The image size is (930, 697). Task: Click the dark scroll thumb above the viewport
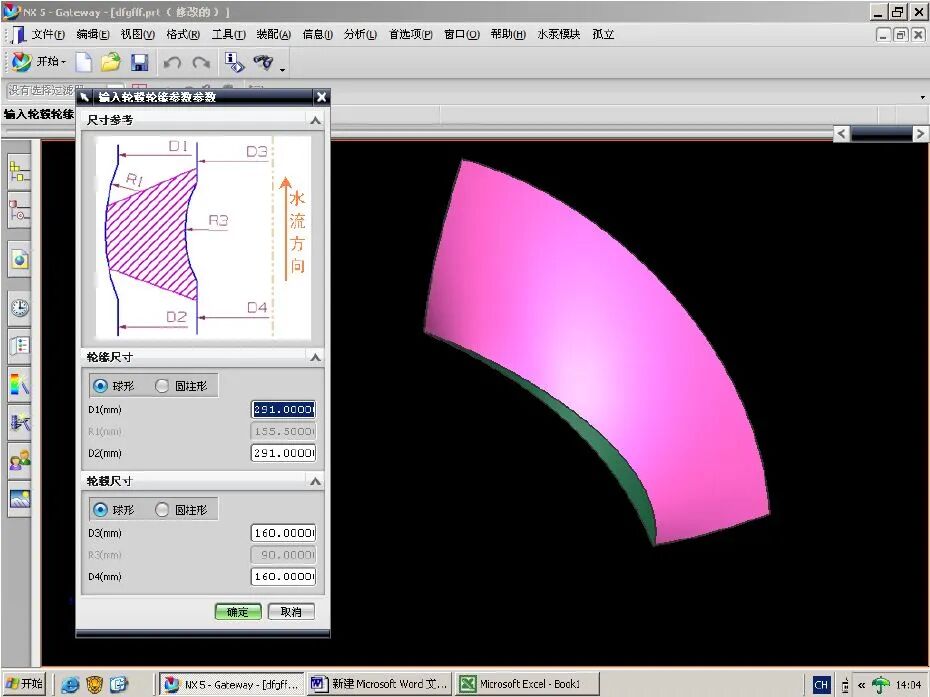click(881, 134)
